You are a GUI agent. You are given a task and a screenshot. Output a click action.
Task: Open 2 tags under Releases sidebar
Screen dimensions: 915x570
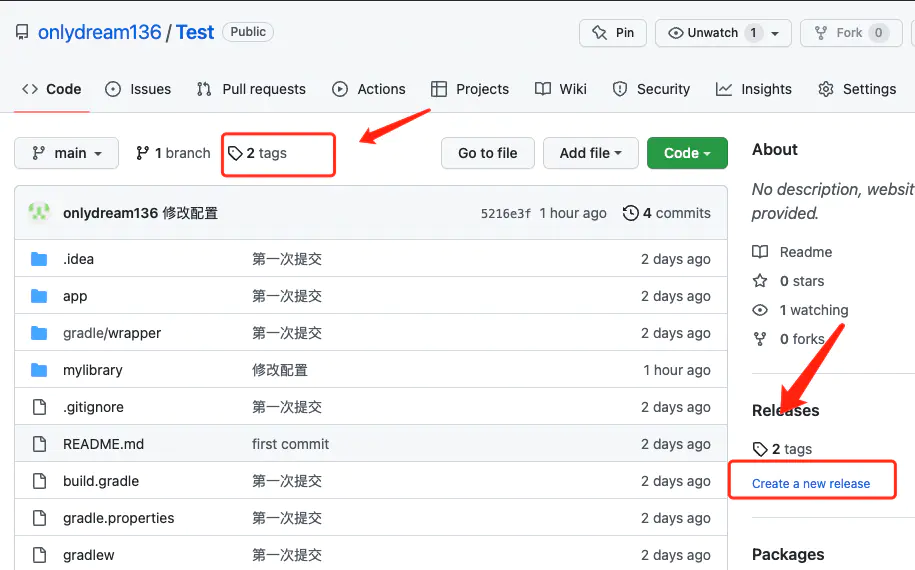coord(782,449)
